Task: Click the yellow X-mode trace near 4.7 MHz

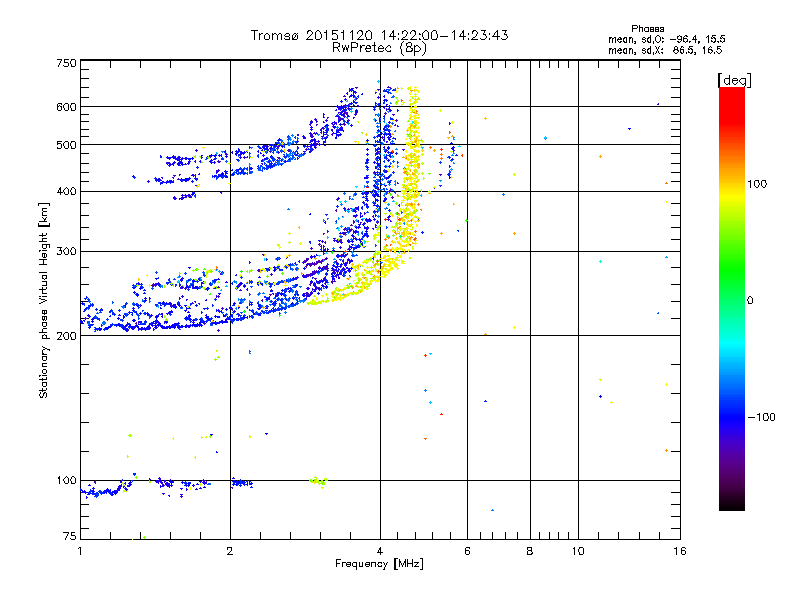Action: pos(412,168)
